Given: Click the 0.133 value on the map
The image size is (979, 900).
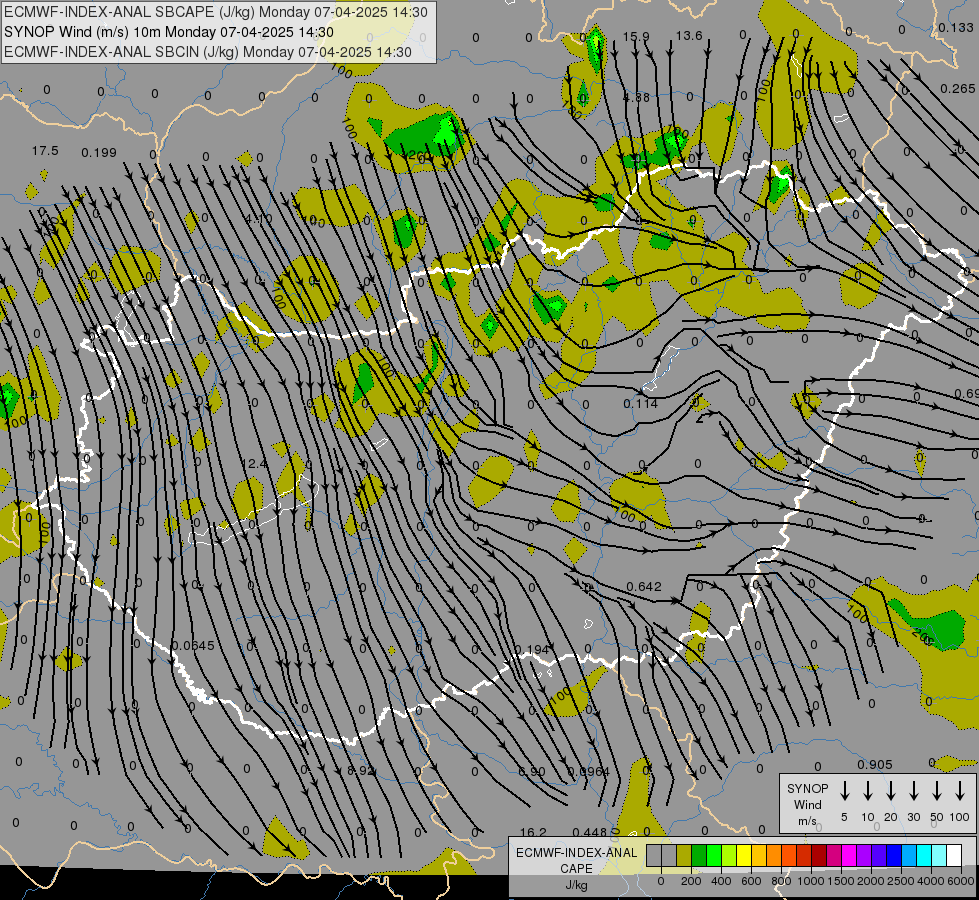Looking at the screenshot, I should [x=956, y=27].
